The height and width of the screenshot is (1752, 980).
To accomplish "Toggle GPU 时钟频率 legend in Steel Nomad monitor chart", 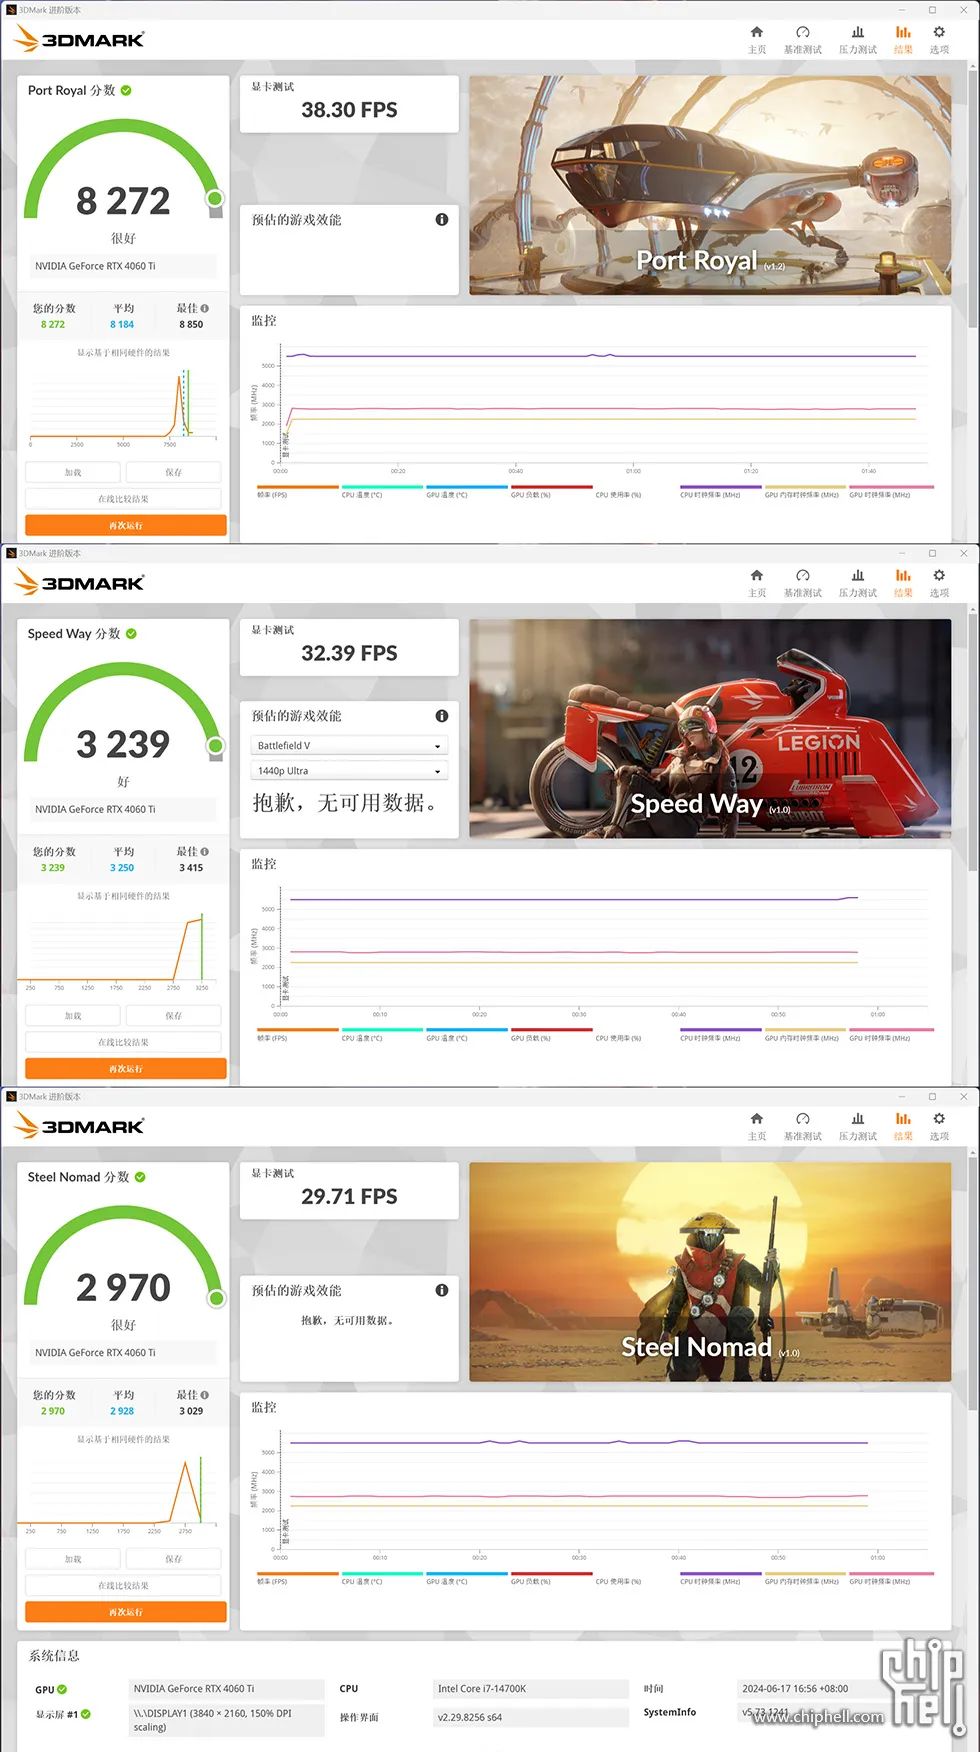I will [891, 1577].
